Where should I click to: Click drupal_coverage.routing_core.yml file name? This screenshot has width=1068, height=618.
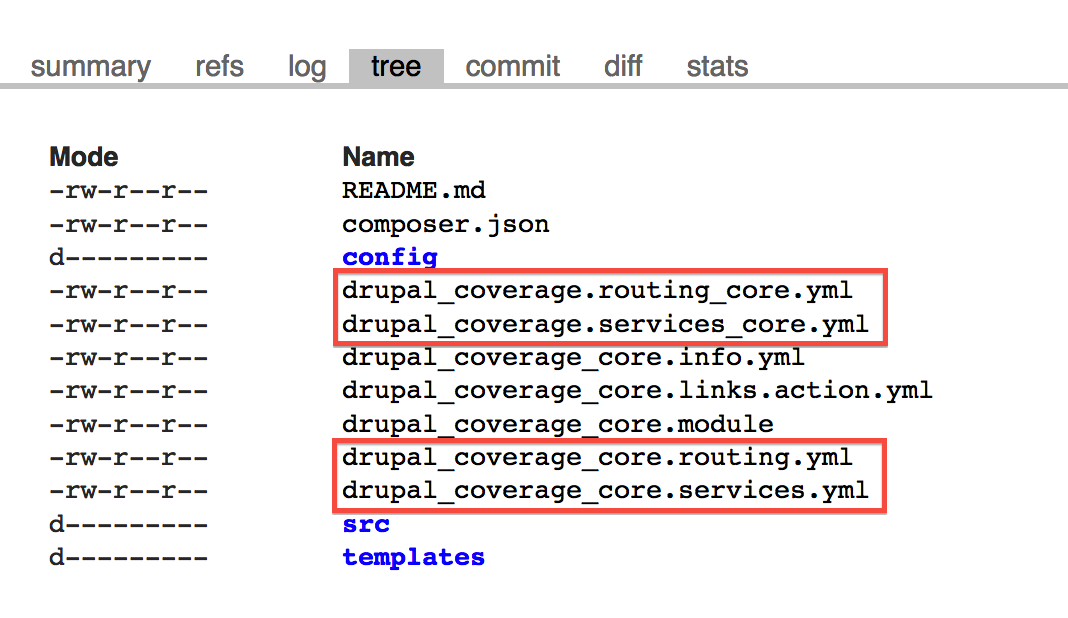pos(597,291)
